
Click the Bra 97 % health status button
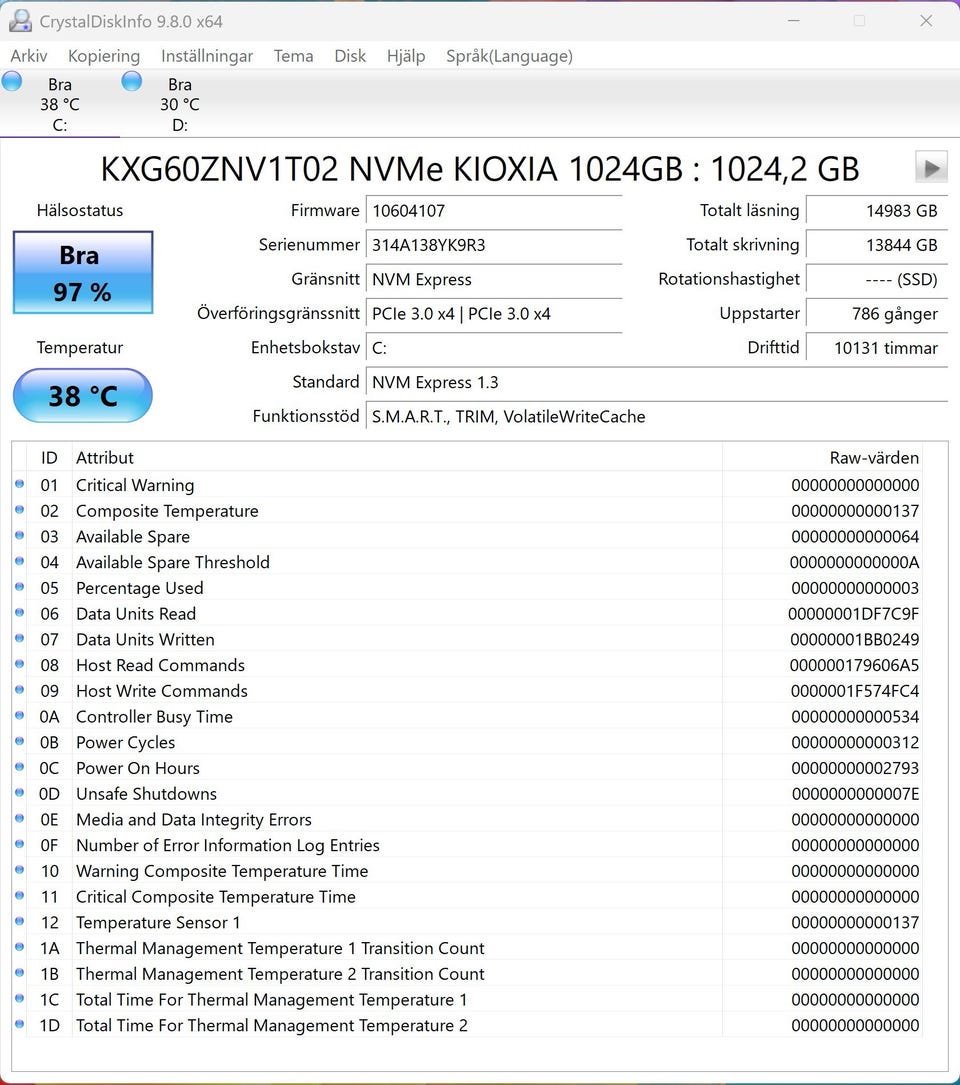(83, 273)
